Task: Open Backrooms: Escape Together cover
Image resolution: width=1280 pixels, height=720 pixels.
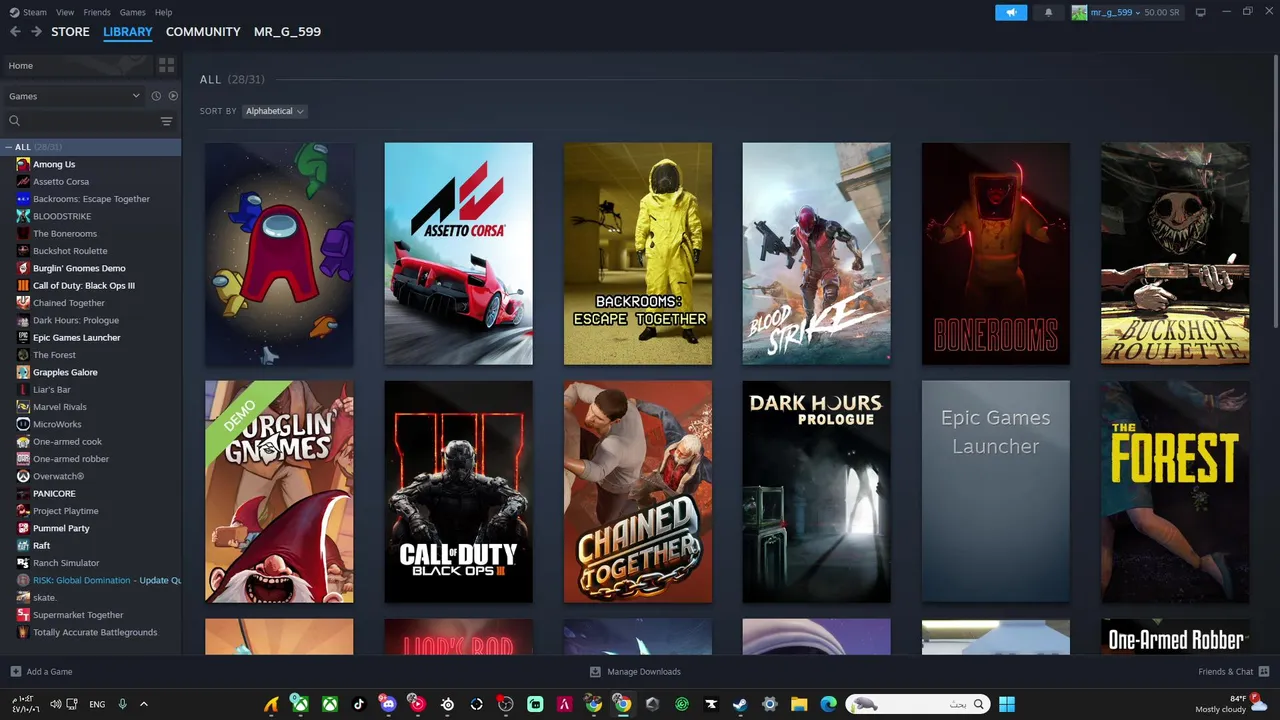Action: tap(638, 254)
